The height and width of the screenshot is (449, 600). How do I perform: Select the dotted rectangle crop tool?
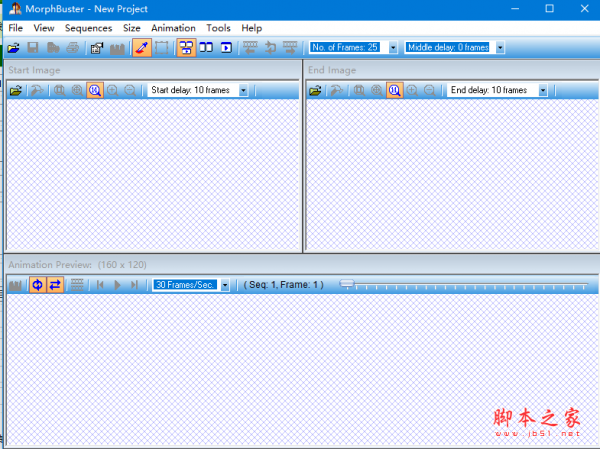162,48
